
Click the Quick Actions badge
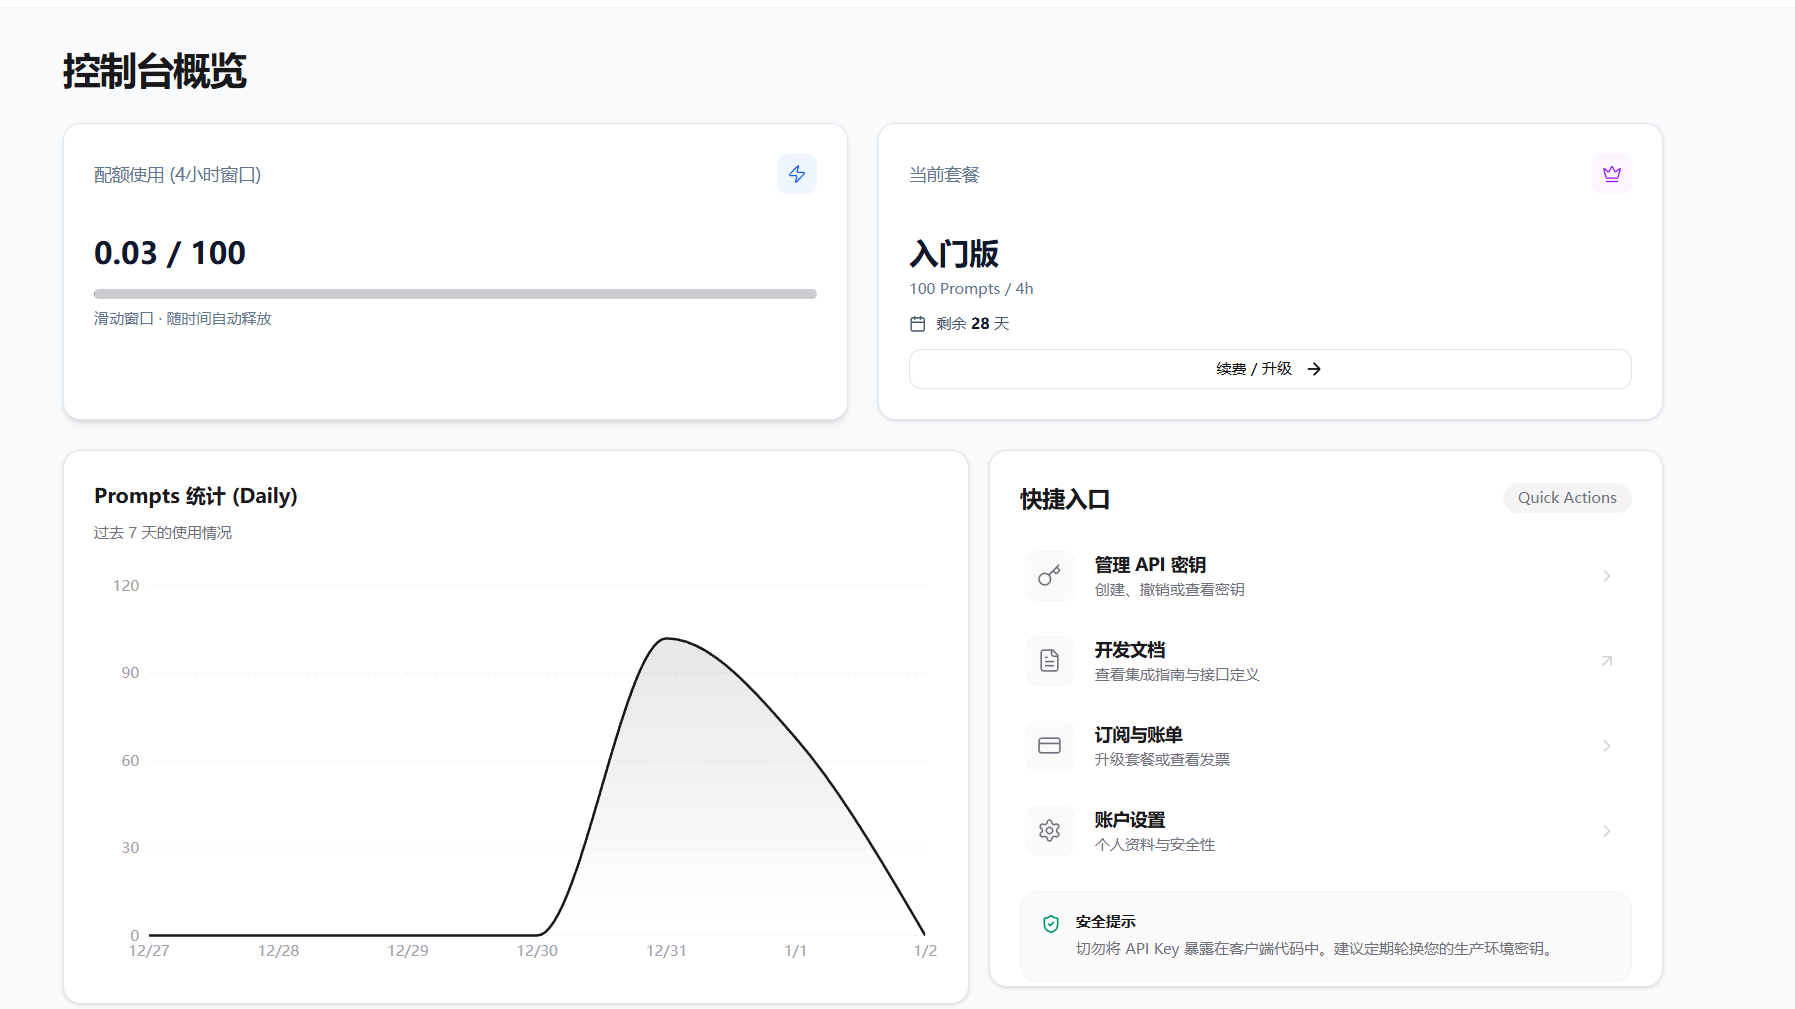[1567, 498]
